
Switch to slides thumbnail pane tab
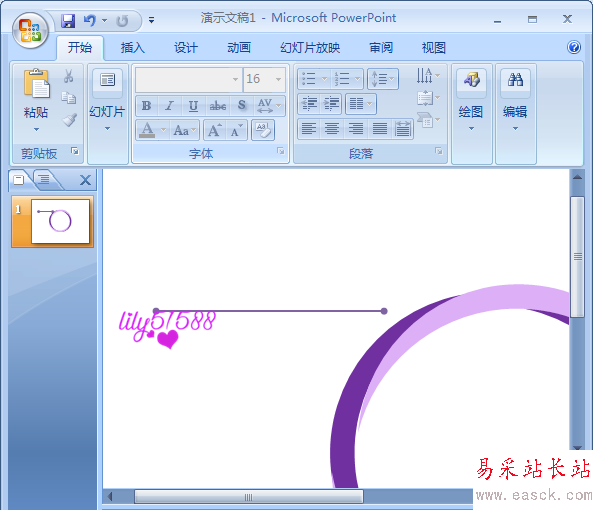19,179
